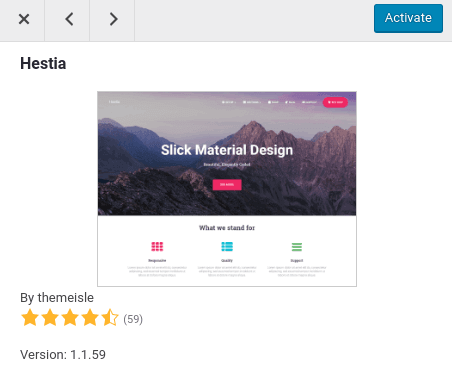Click the blue list Quality icon in preview
452x372 pixels.
pyautogui.click(x=227, y=247)
